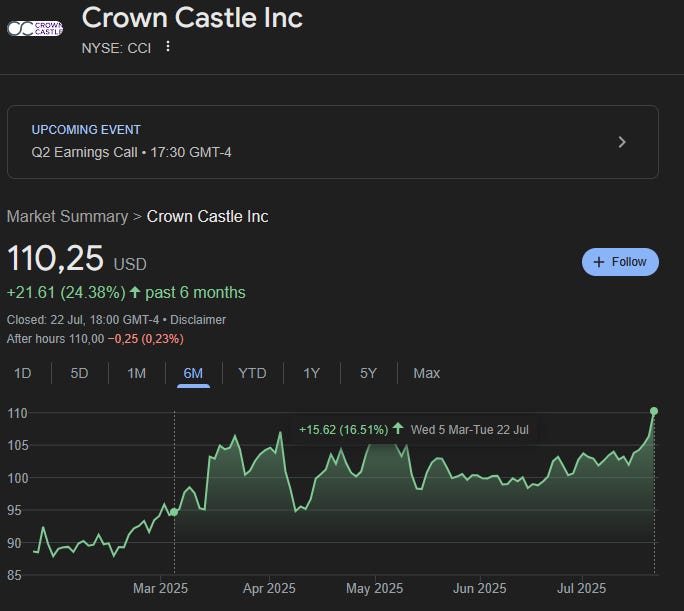
Task: Click the UPCOMING EVENT label
Action: (x=86, y=130)
